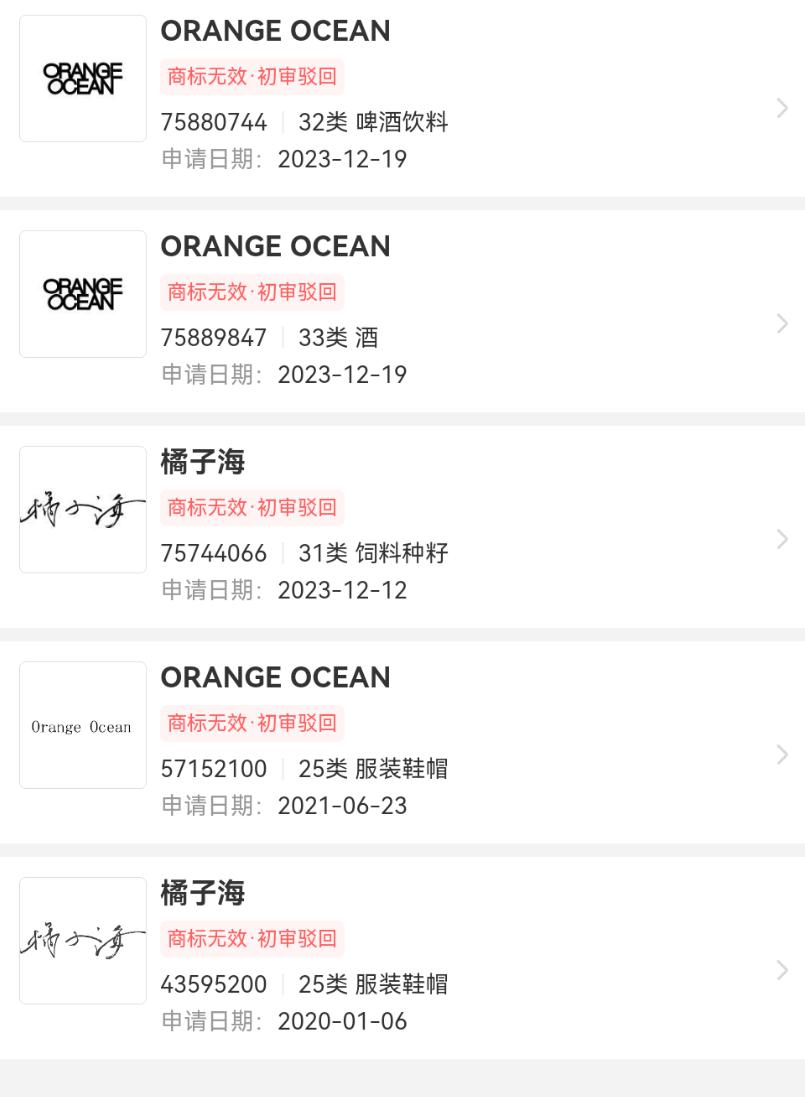The height and width of the screenshot is (1097, 805).
Task: Click 橘子海 title of entry 43595200
Action: [203, 893]
